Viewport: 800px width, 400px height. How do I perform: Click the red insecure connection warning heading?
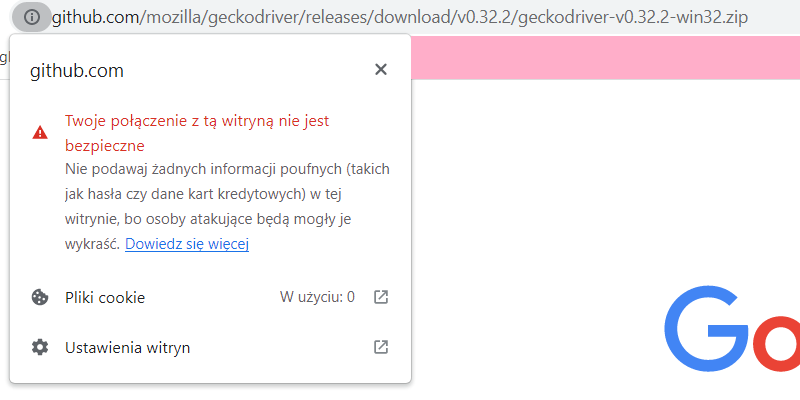click(x=197, y=133)
